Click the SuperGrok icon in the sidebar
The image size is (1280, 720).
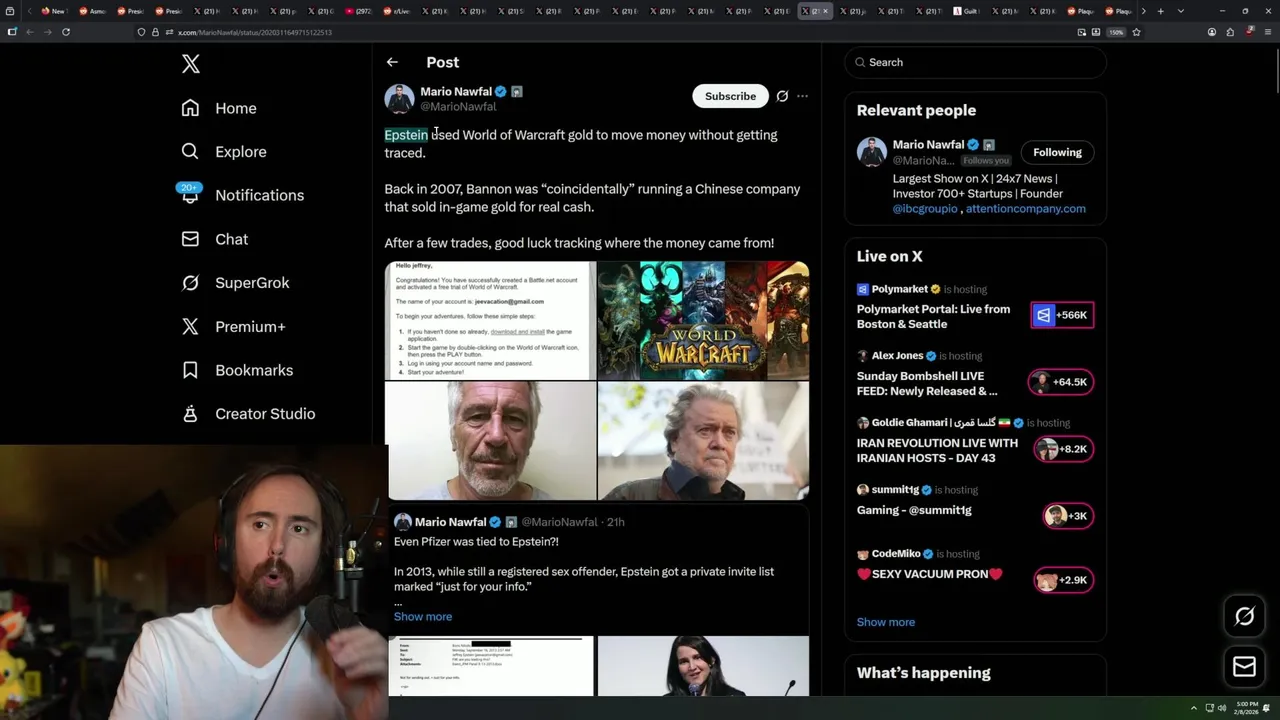click(190, 283)
